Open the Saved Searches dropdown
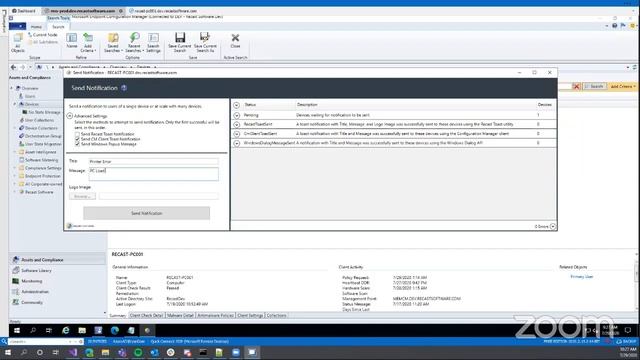The image size is (640, 360). pyautogui.click(x=113, y=42)
